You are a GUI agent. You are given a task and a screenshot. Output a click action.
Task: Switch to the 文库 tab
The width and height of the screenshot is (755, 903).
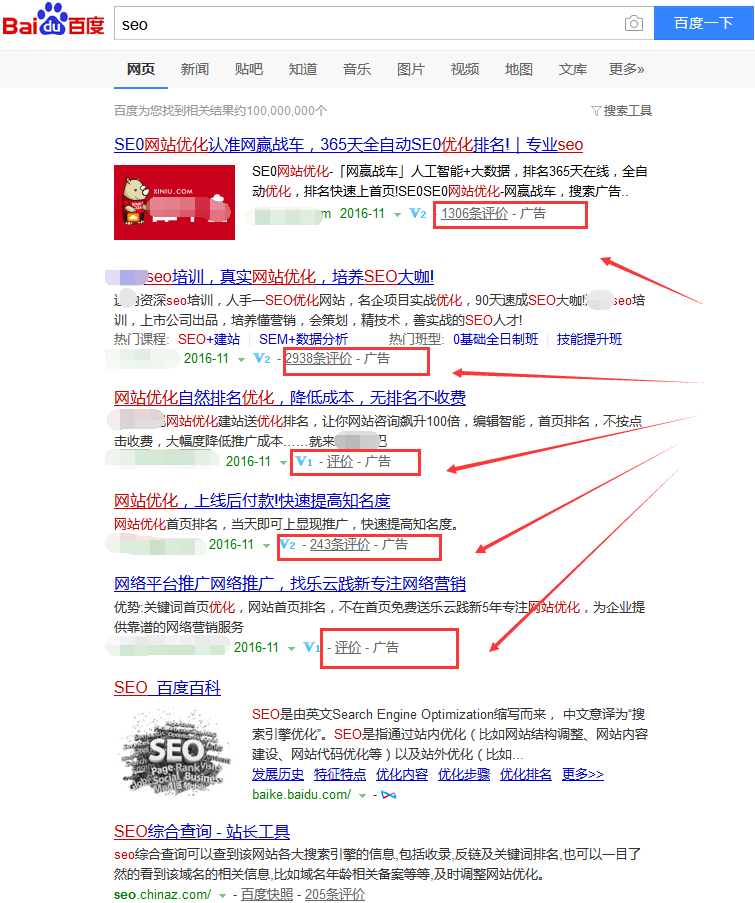(572, 70)
